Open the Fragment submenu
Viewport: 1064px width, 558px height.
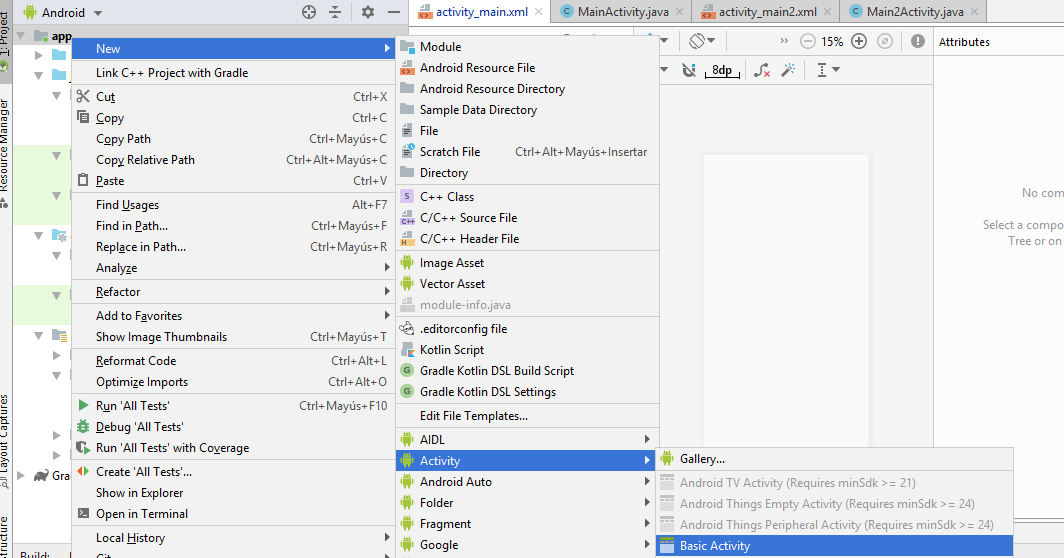point(527,524)
